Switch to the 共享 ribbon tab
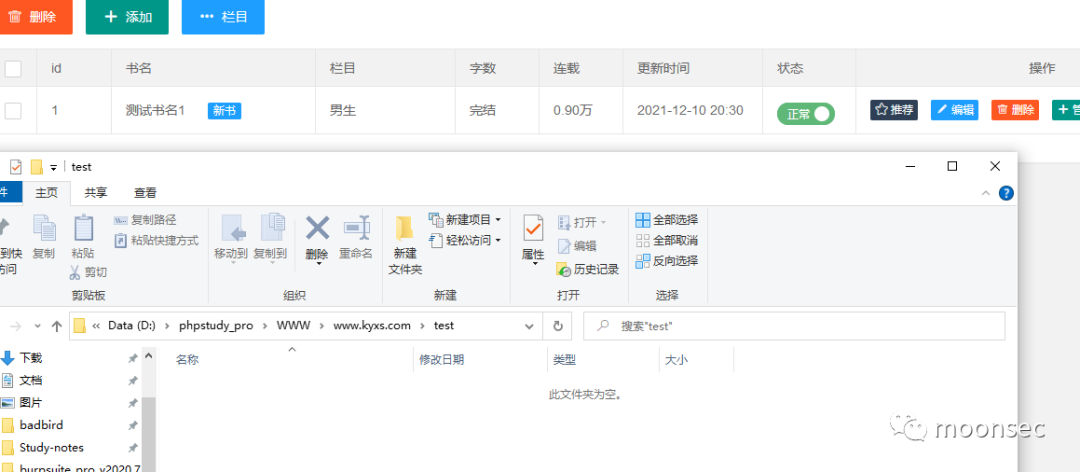The height and width of the screenshot is (472, 1080). pyautogui.click(x=96, y=193)
